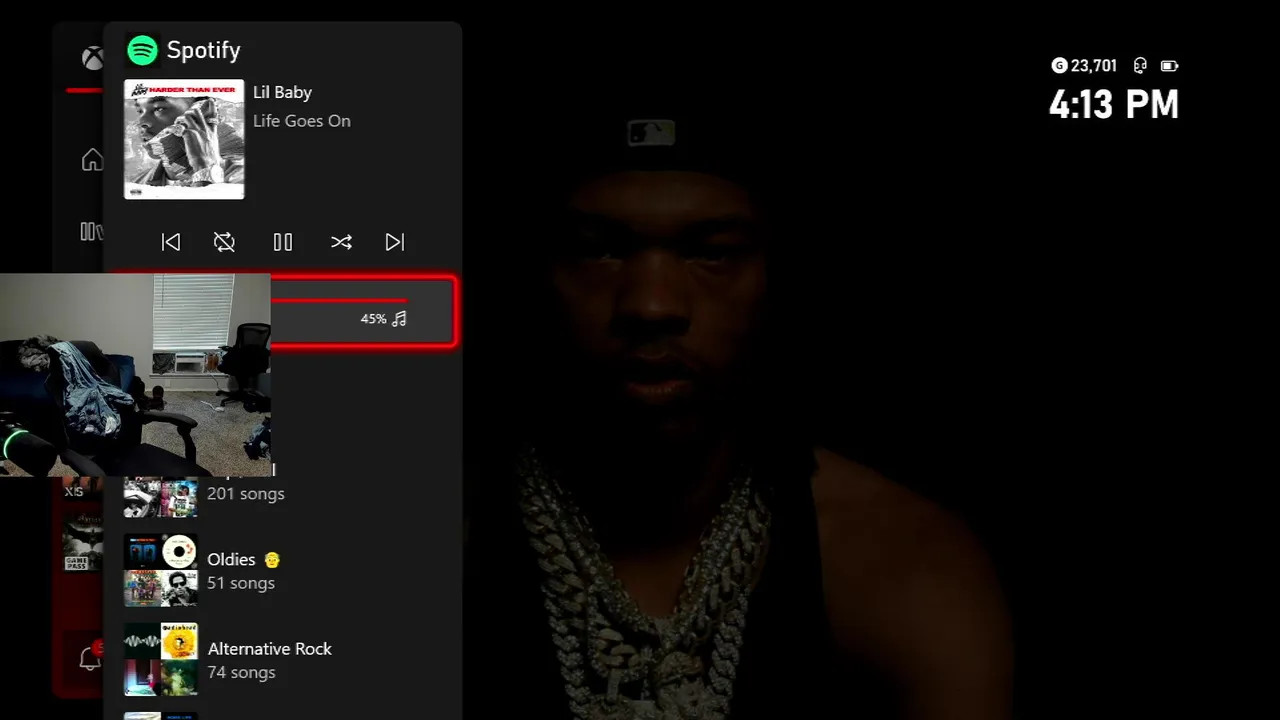Select the Lil Baby artist name
This screenshot has width=1280, height=720.
[282, 92]
